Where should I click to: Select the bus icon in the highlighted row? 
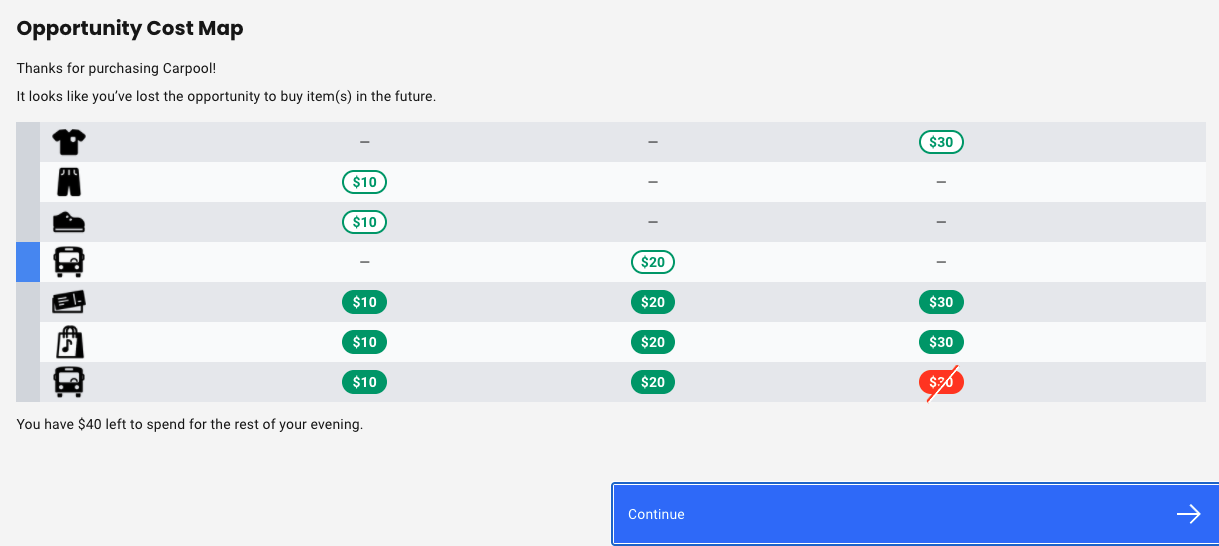(69, 262)
